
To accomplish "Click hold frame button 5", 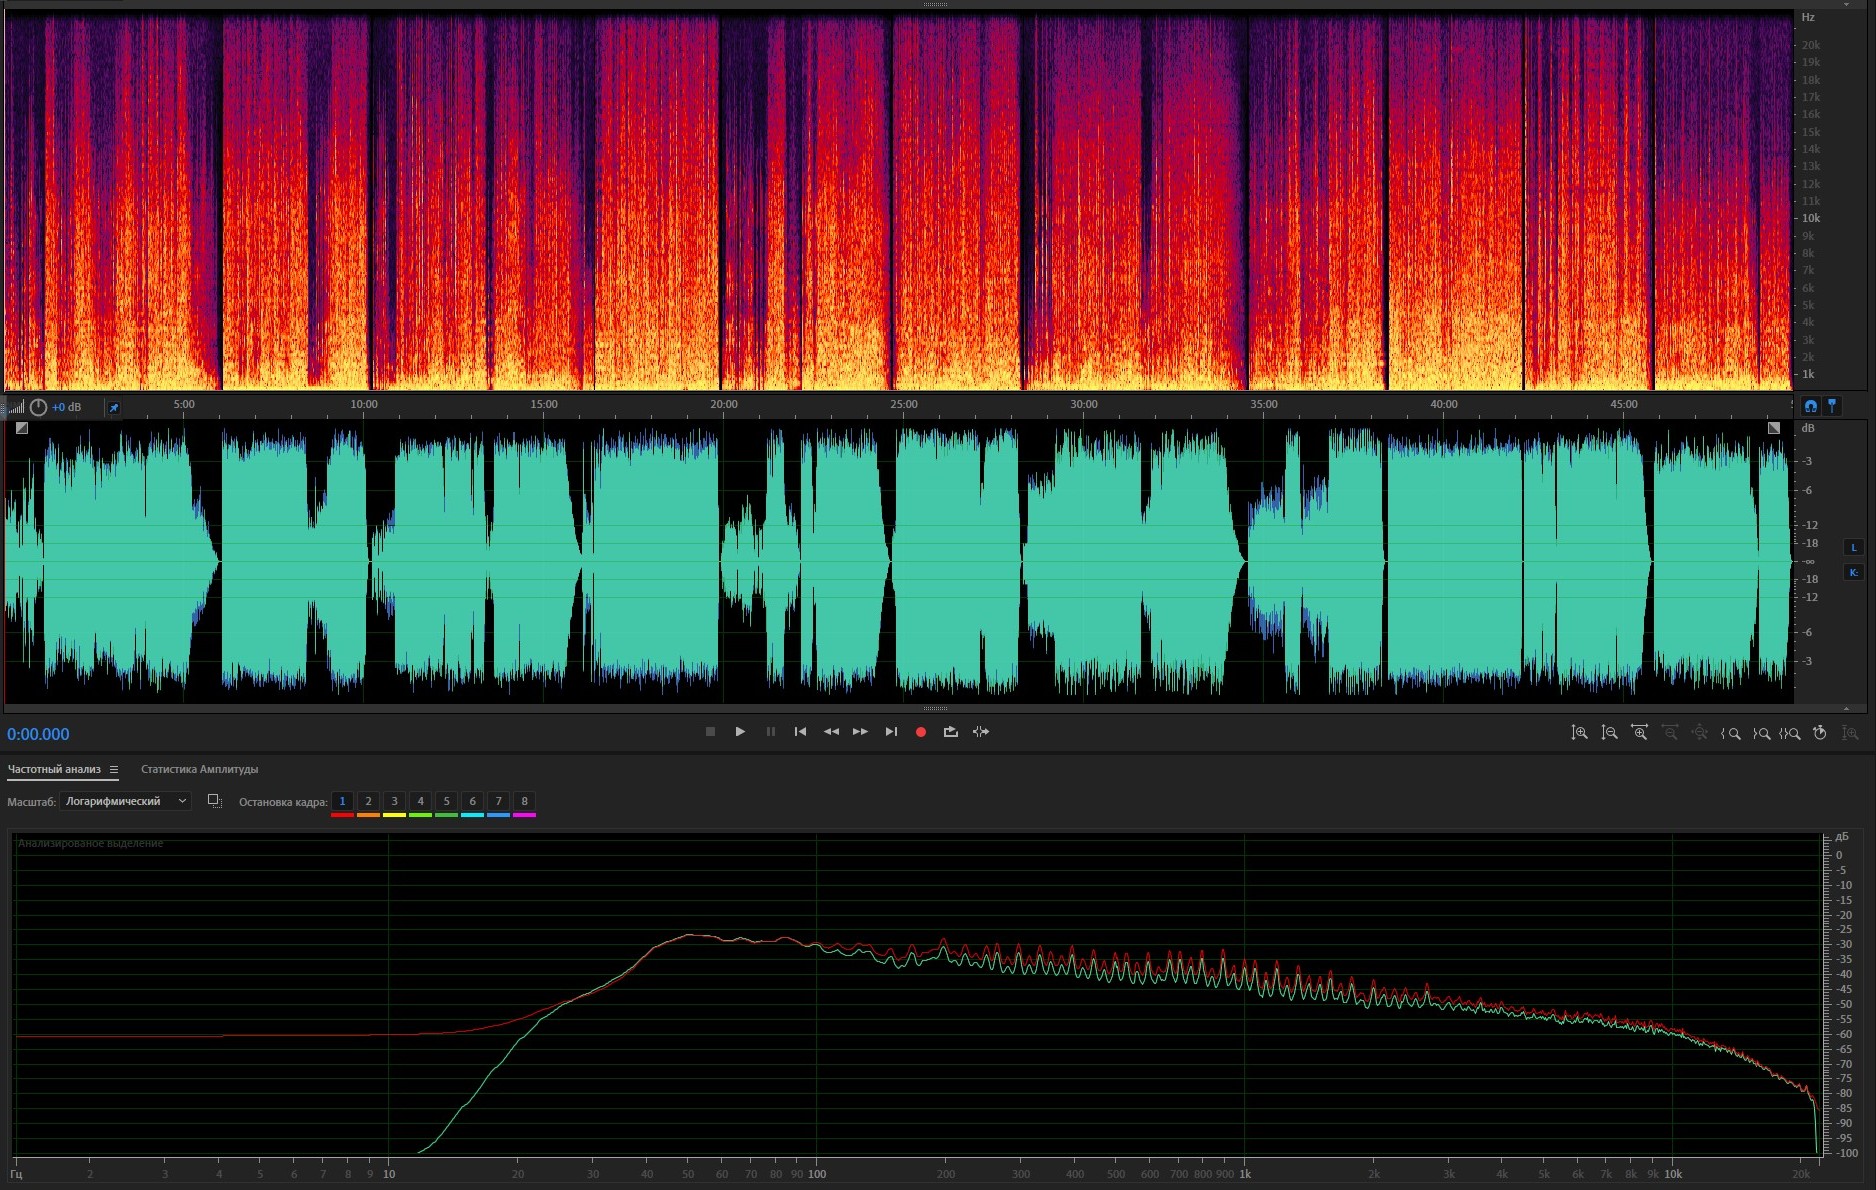I will (x=446, y=801).
